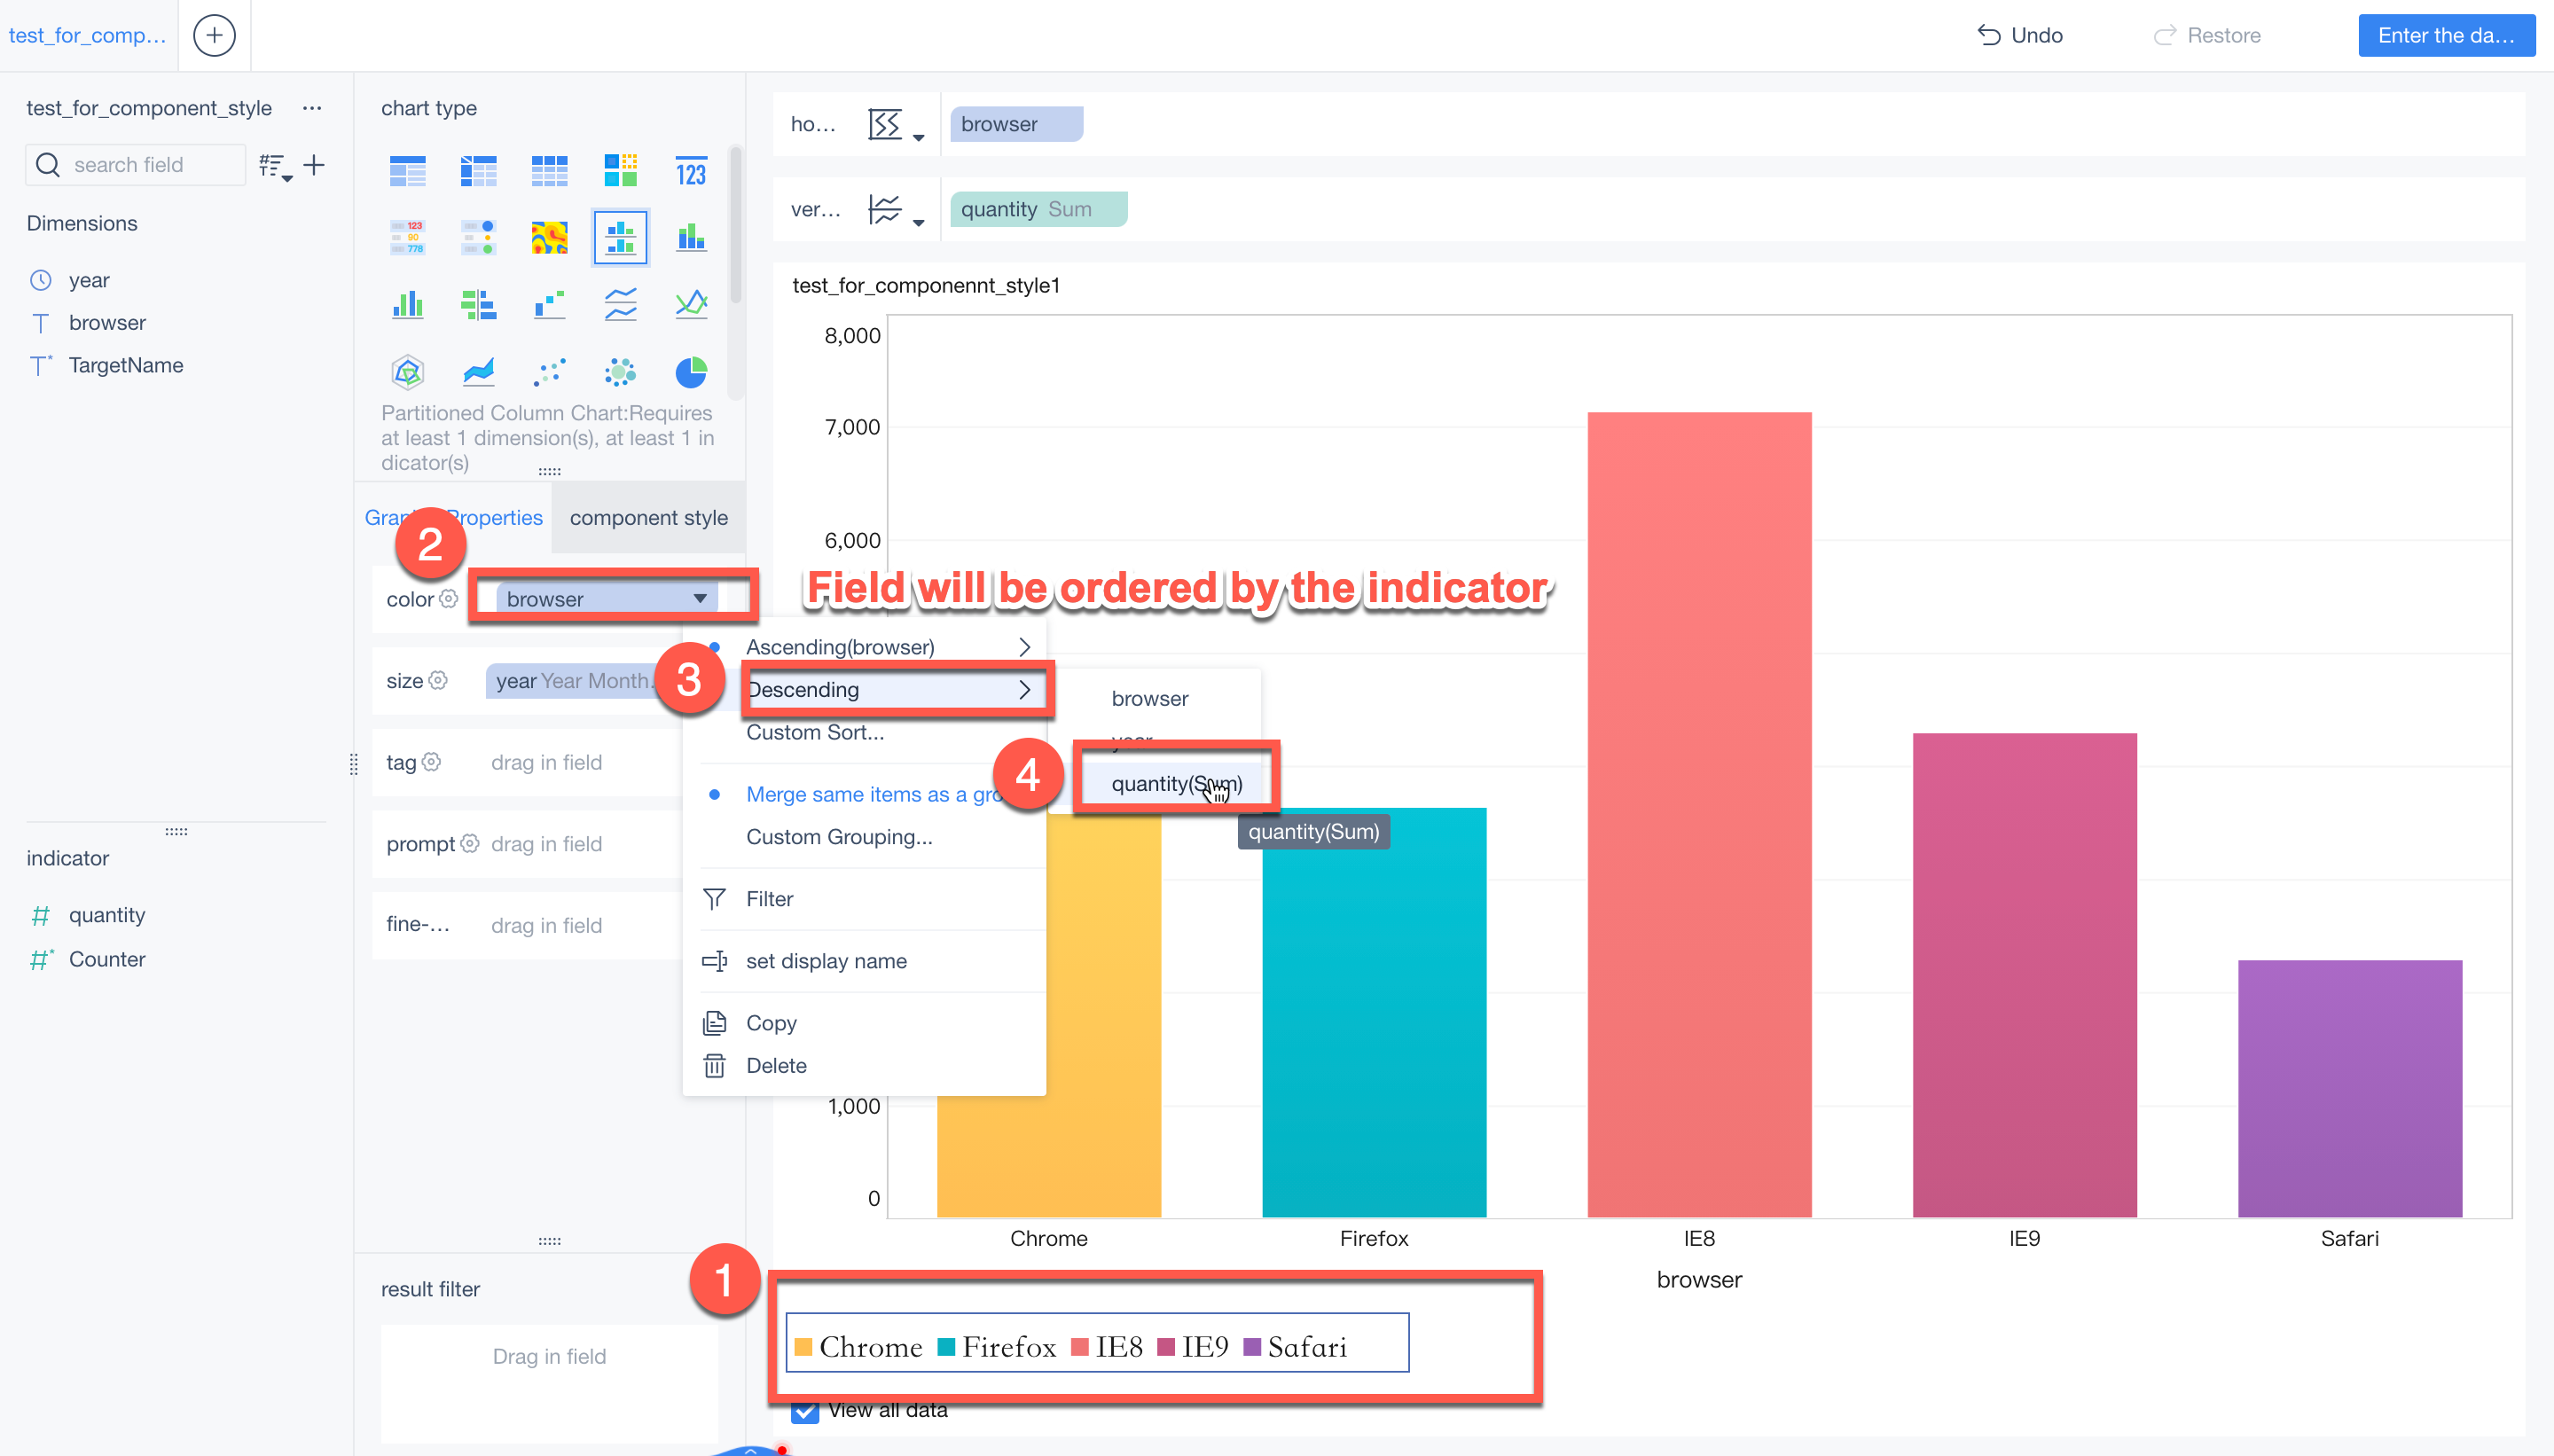Screen dimensions: 2554x1456
Task: Choose the area chart type icon
Action: pyautogui.click(x=478, y=372)
